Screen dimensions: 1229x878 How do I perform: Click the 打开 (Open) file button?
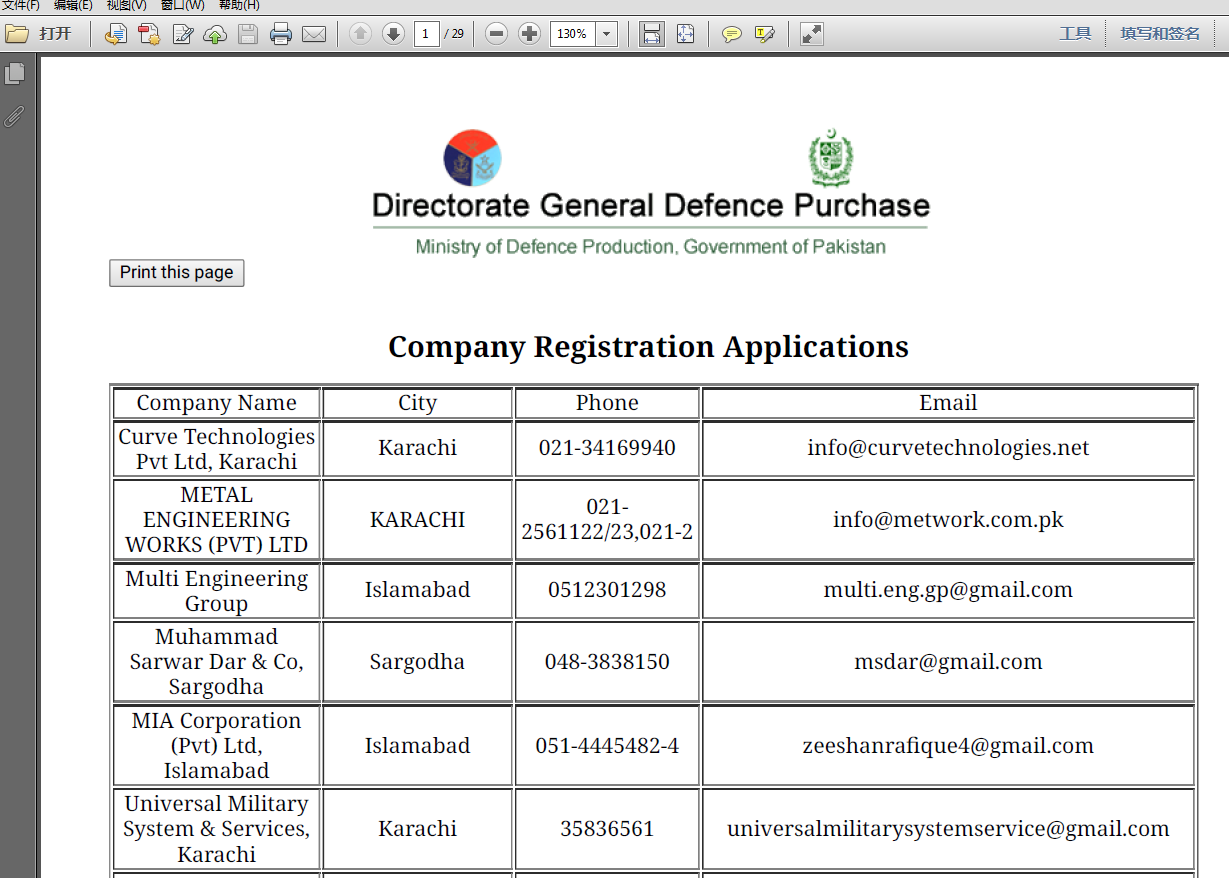[x=40, y=34]
